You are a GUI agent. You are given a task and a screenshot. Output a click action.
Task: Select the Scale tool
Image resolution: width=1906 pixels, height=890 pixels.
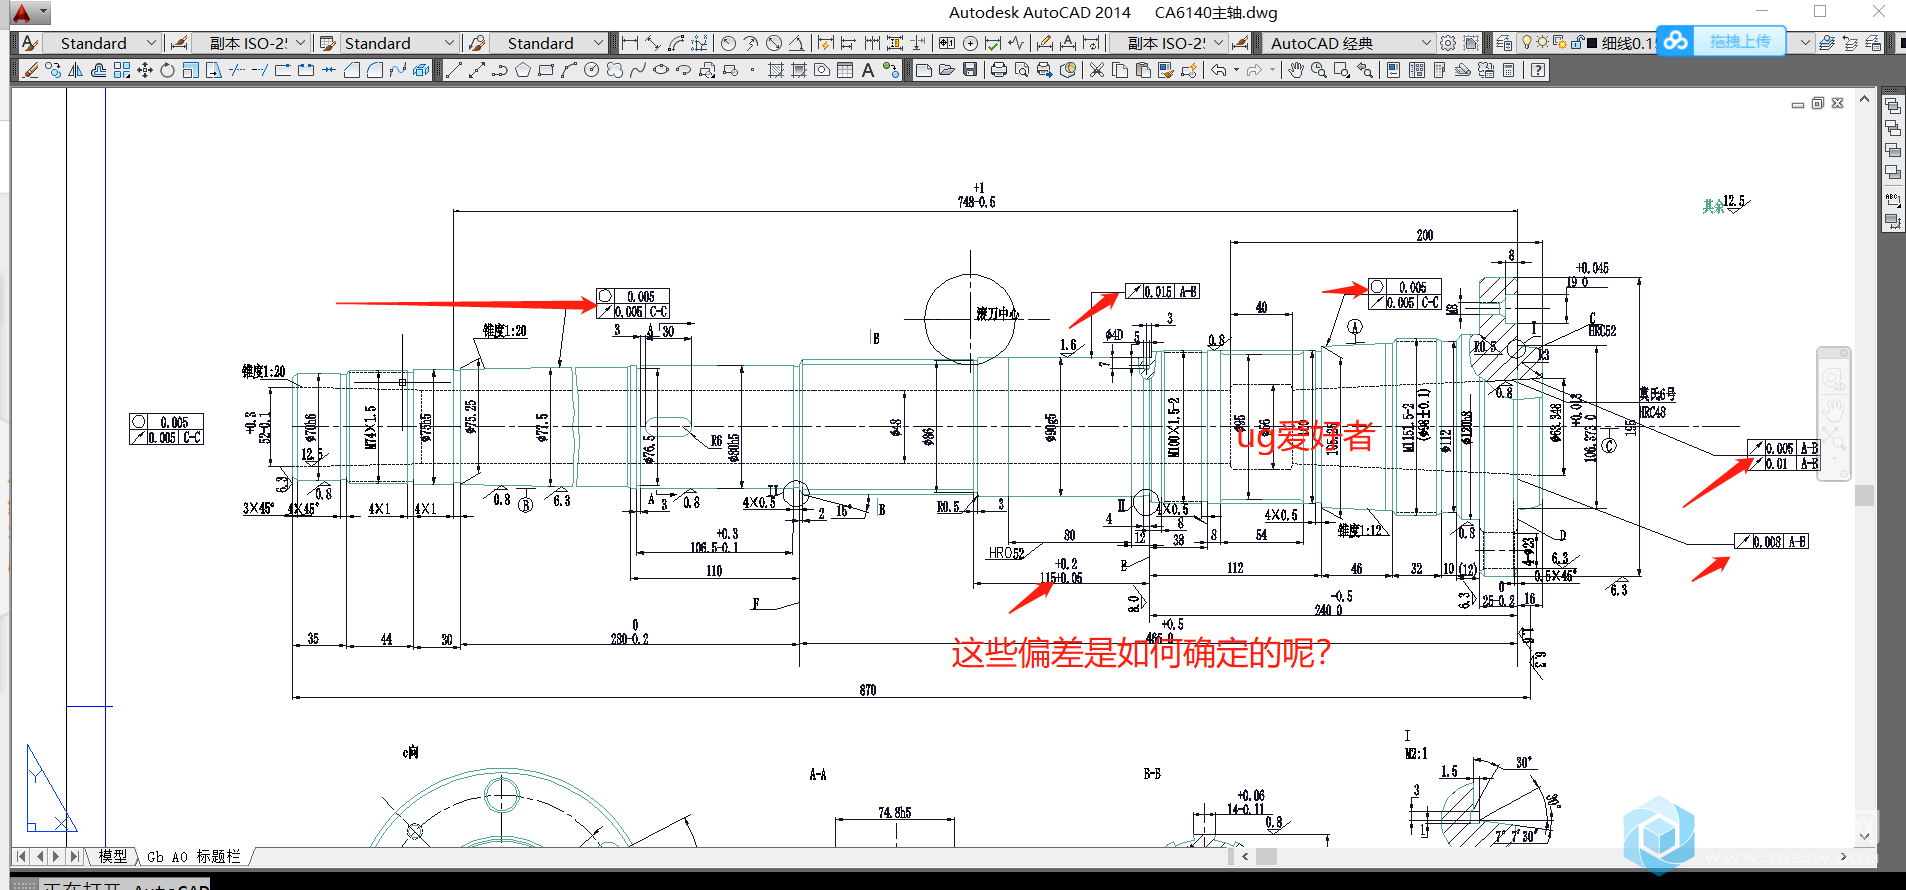point(190,70)
